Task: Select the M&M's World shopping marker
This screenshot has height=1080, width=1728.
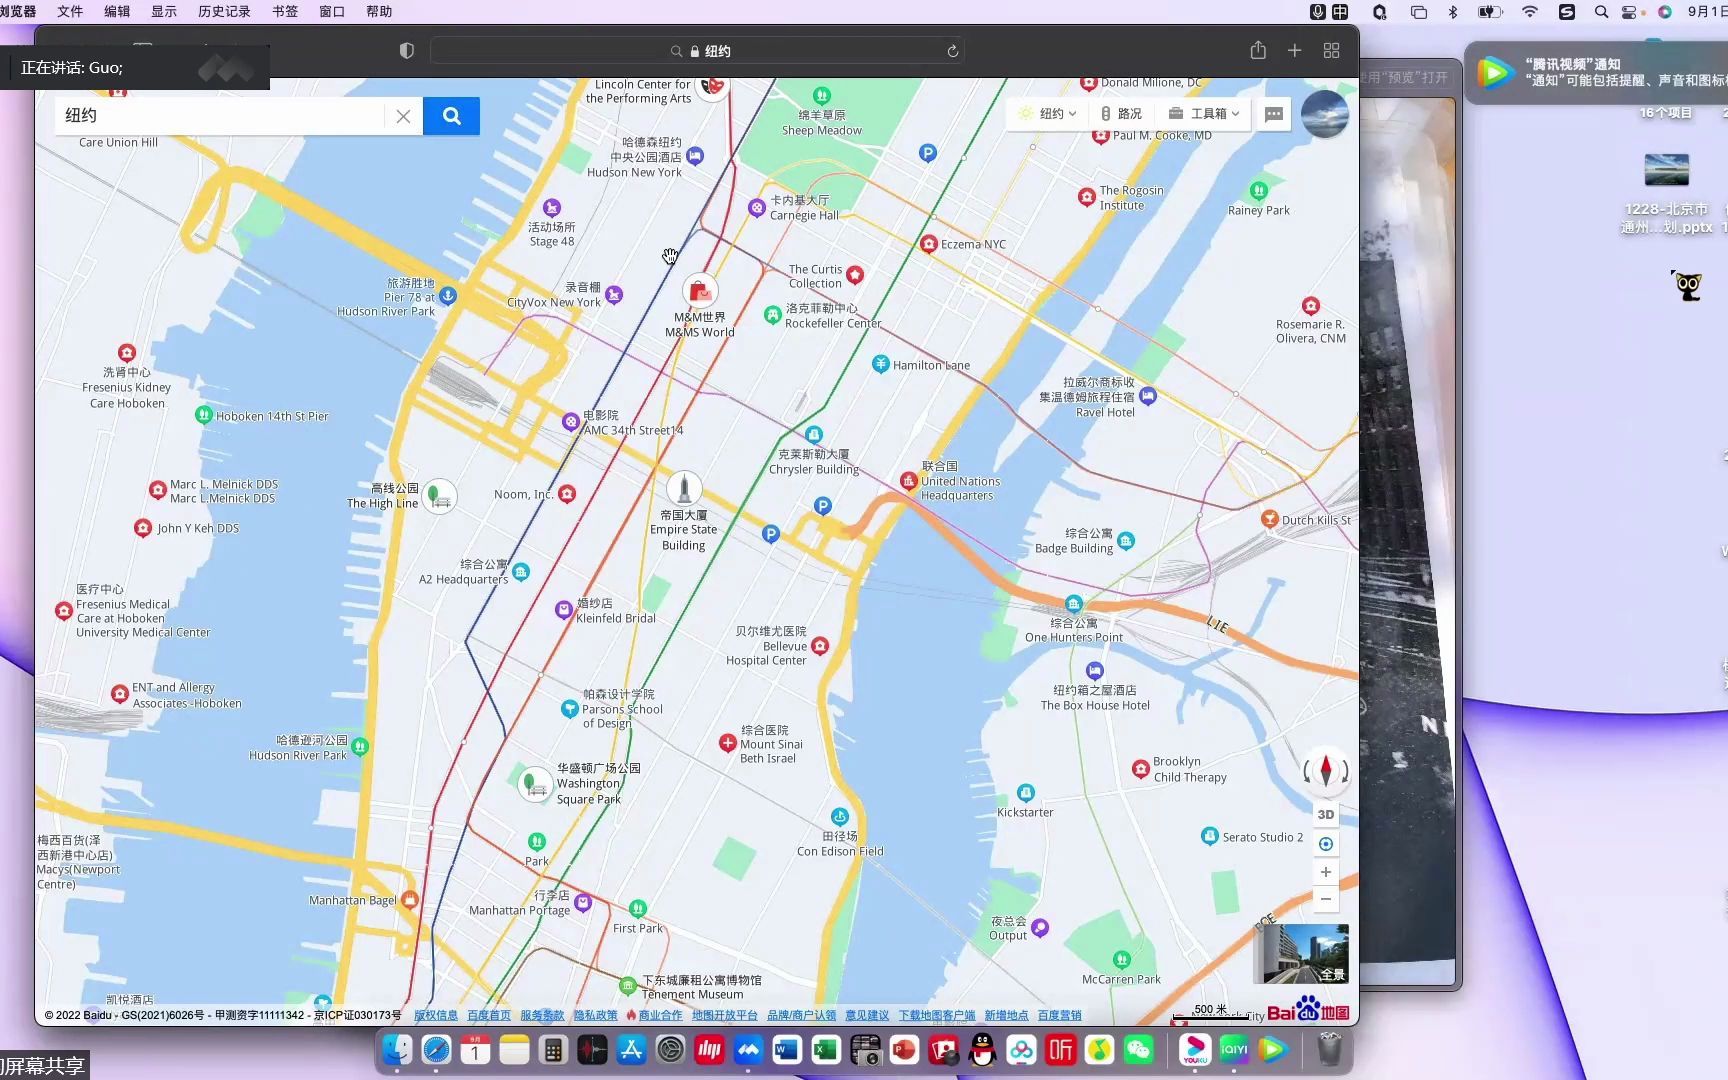Action: click(700, 292)
